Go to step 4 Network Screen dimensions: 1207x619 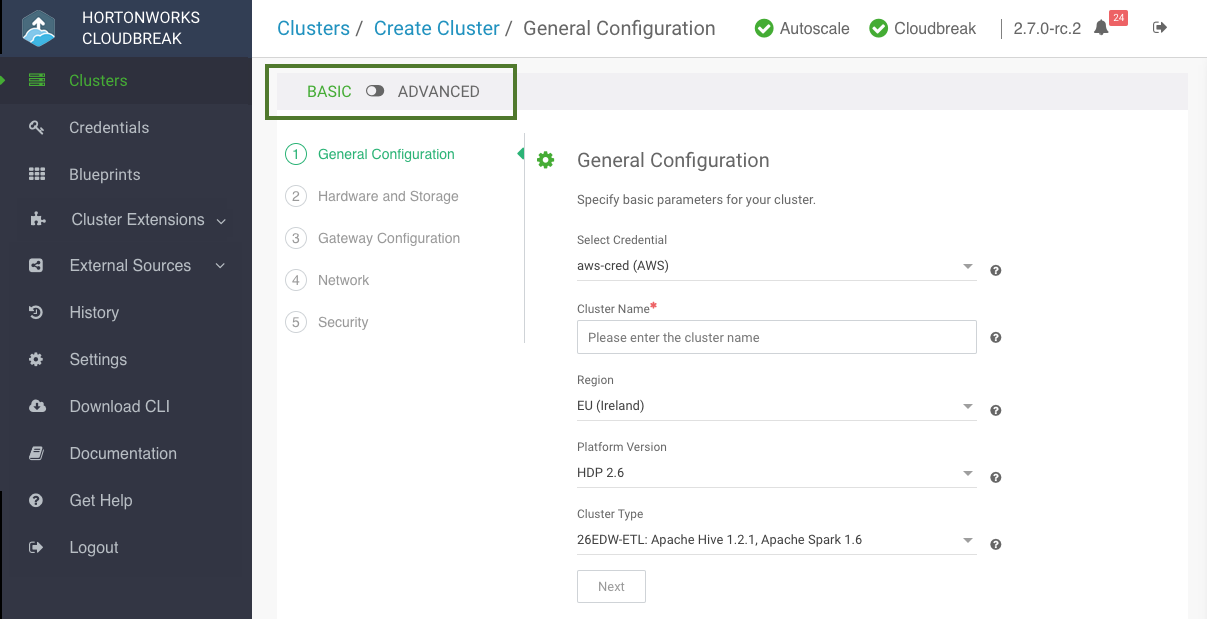327,280
